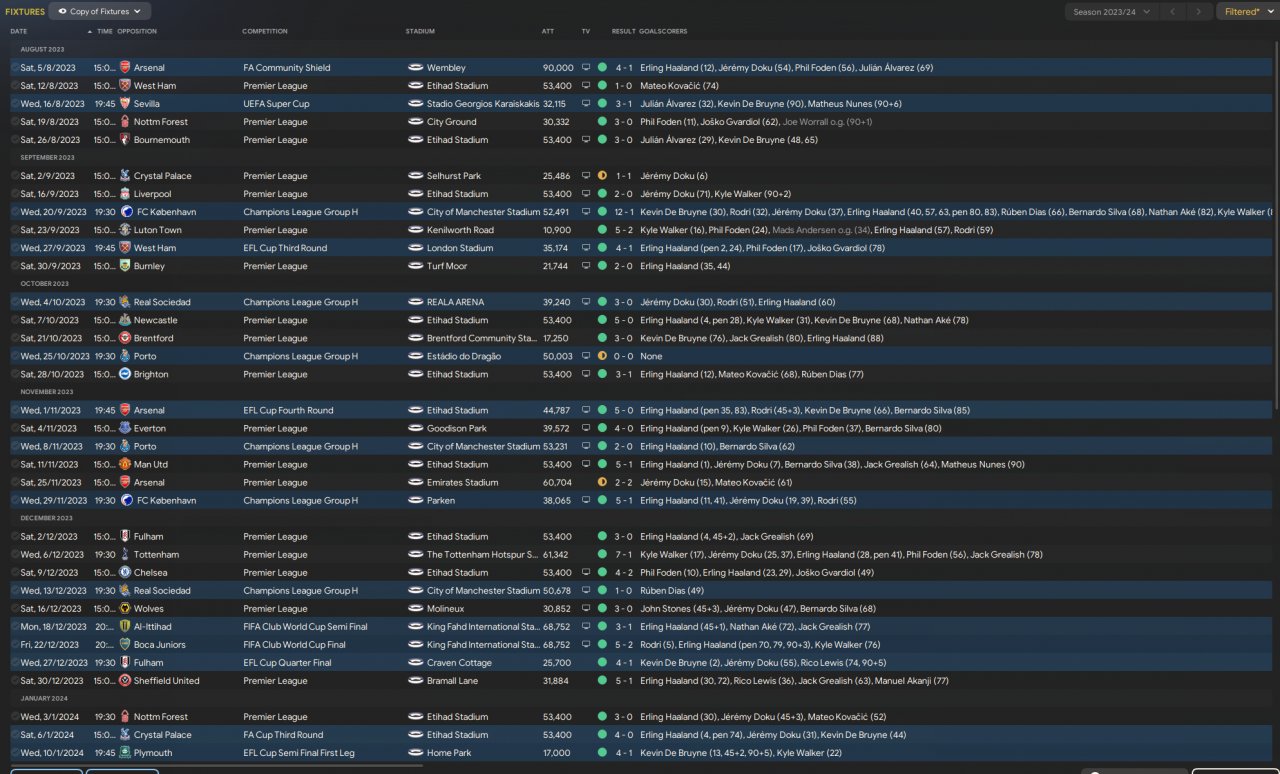The height and width of the screenshot is (774, 1280).
Task: Click the 12 - 1 result against FC København
Action: click(x=623, y=212)
